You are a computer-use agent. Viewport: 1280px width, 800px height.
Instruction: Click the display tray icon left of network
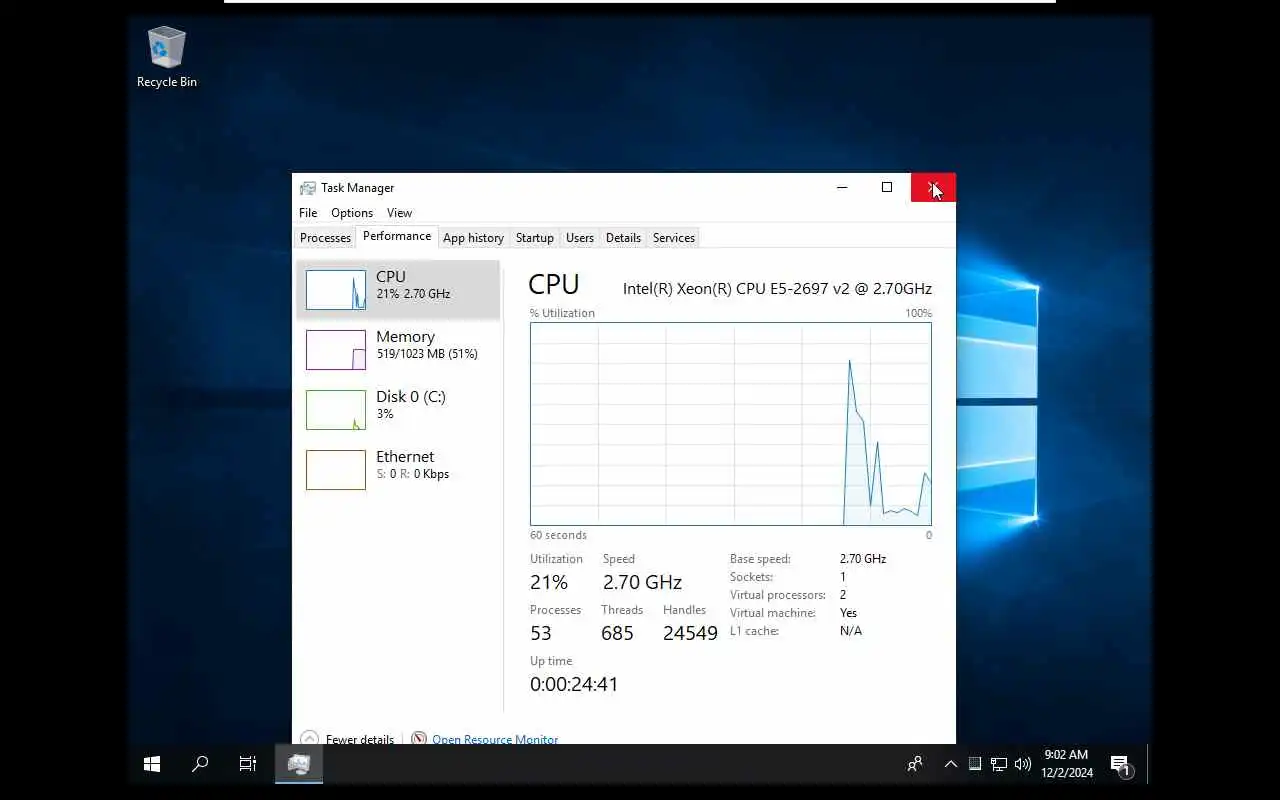coord(975,764)
